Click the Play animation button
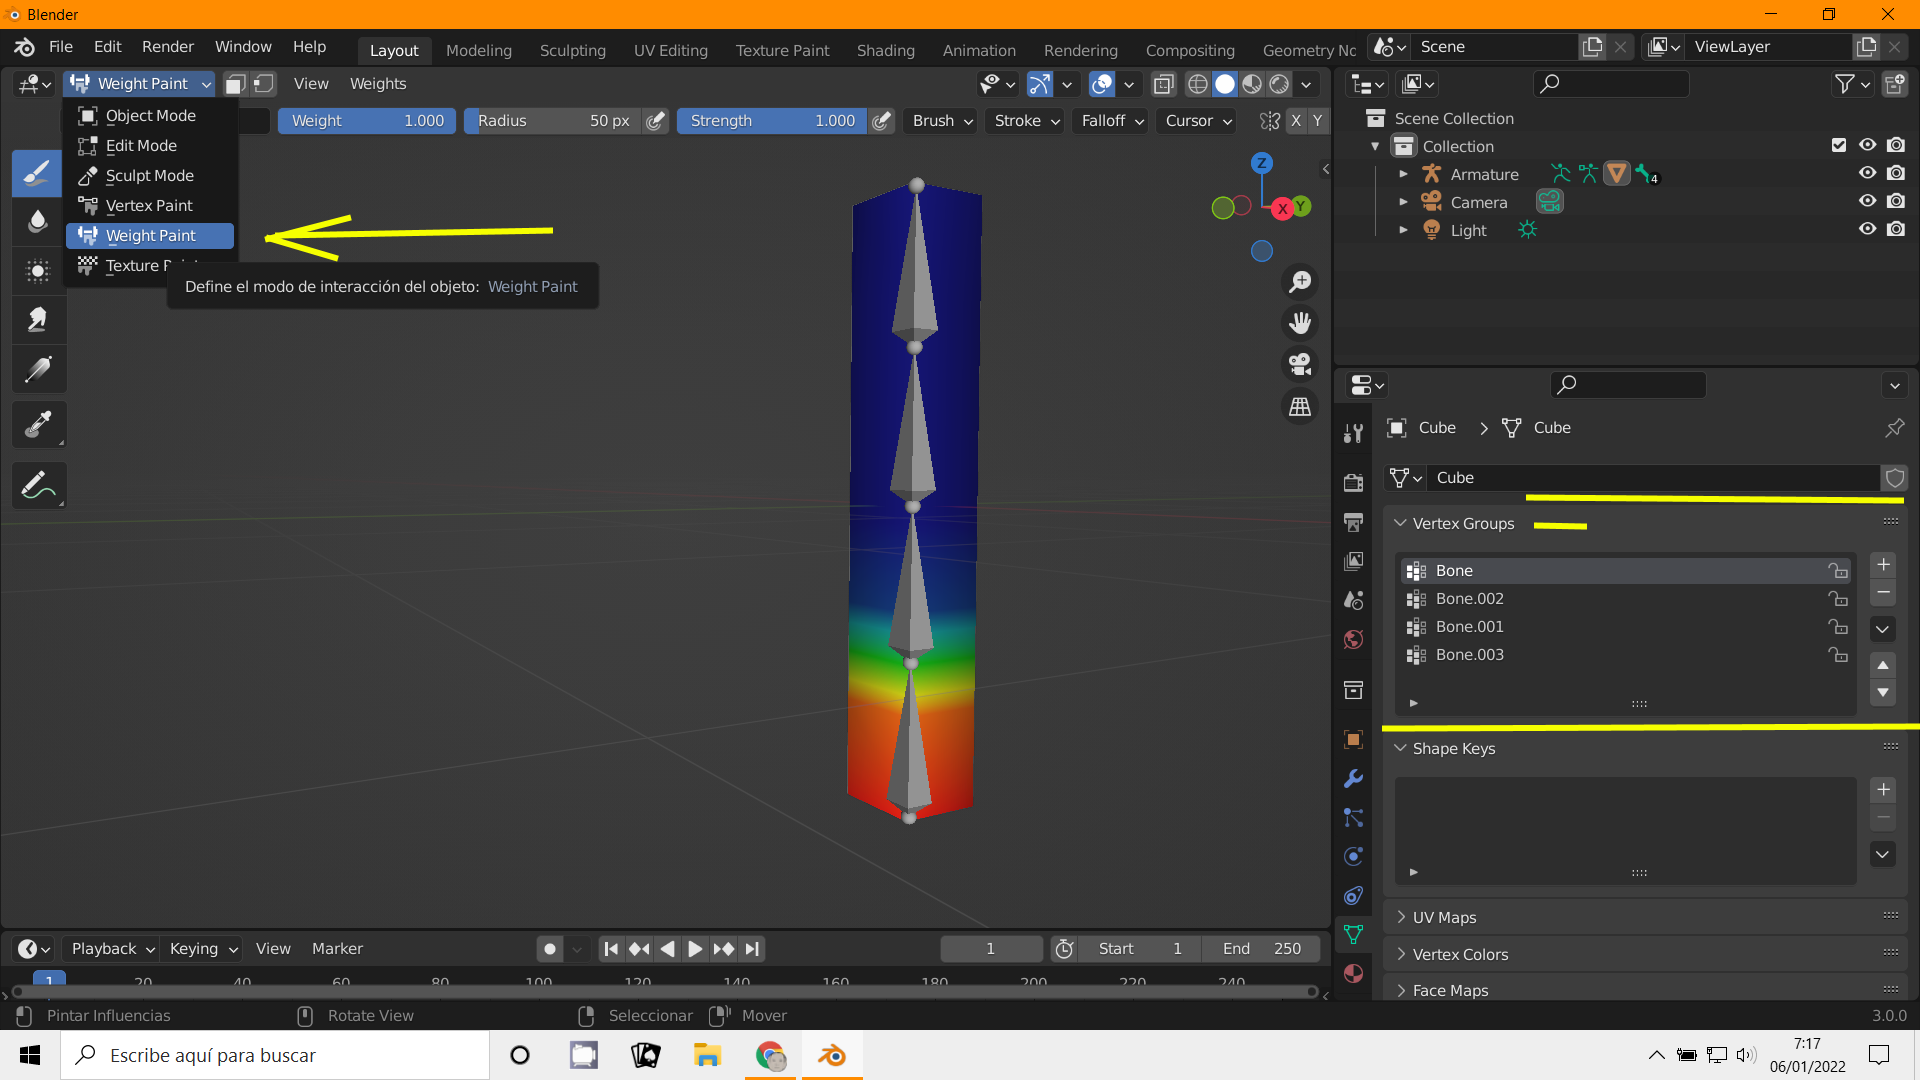 [695, 949]
